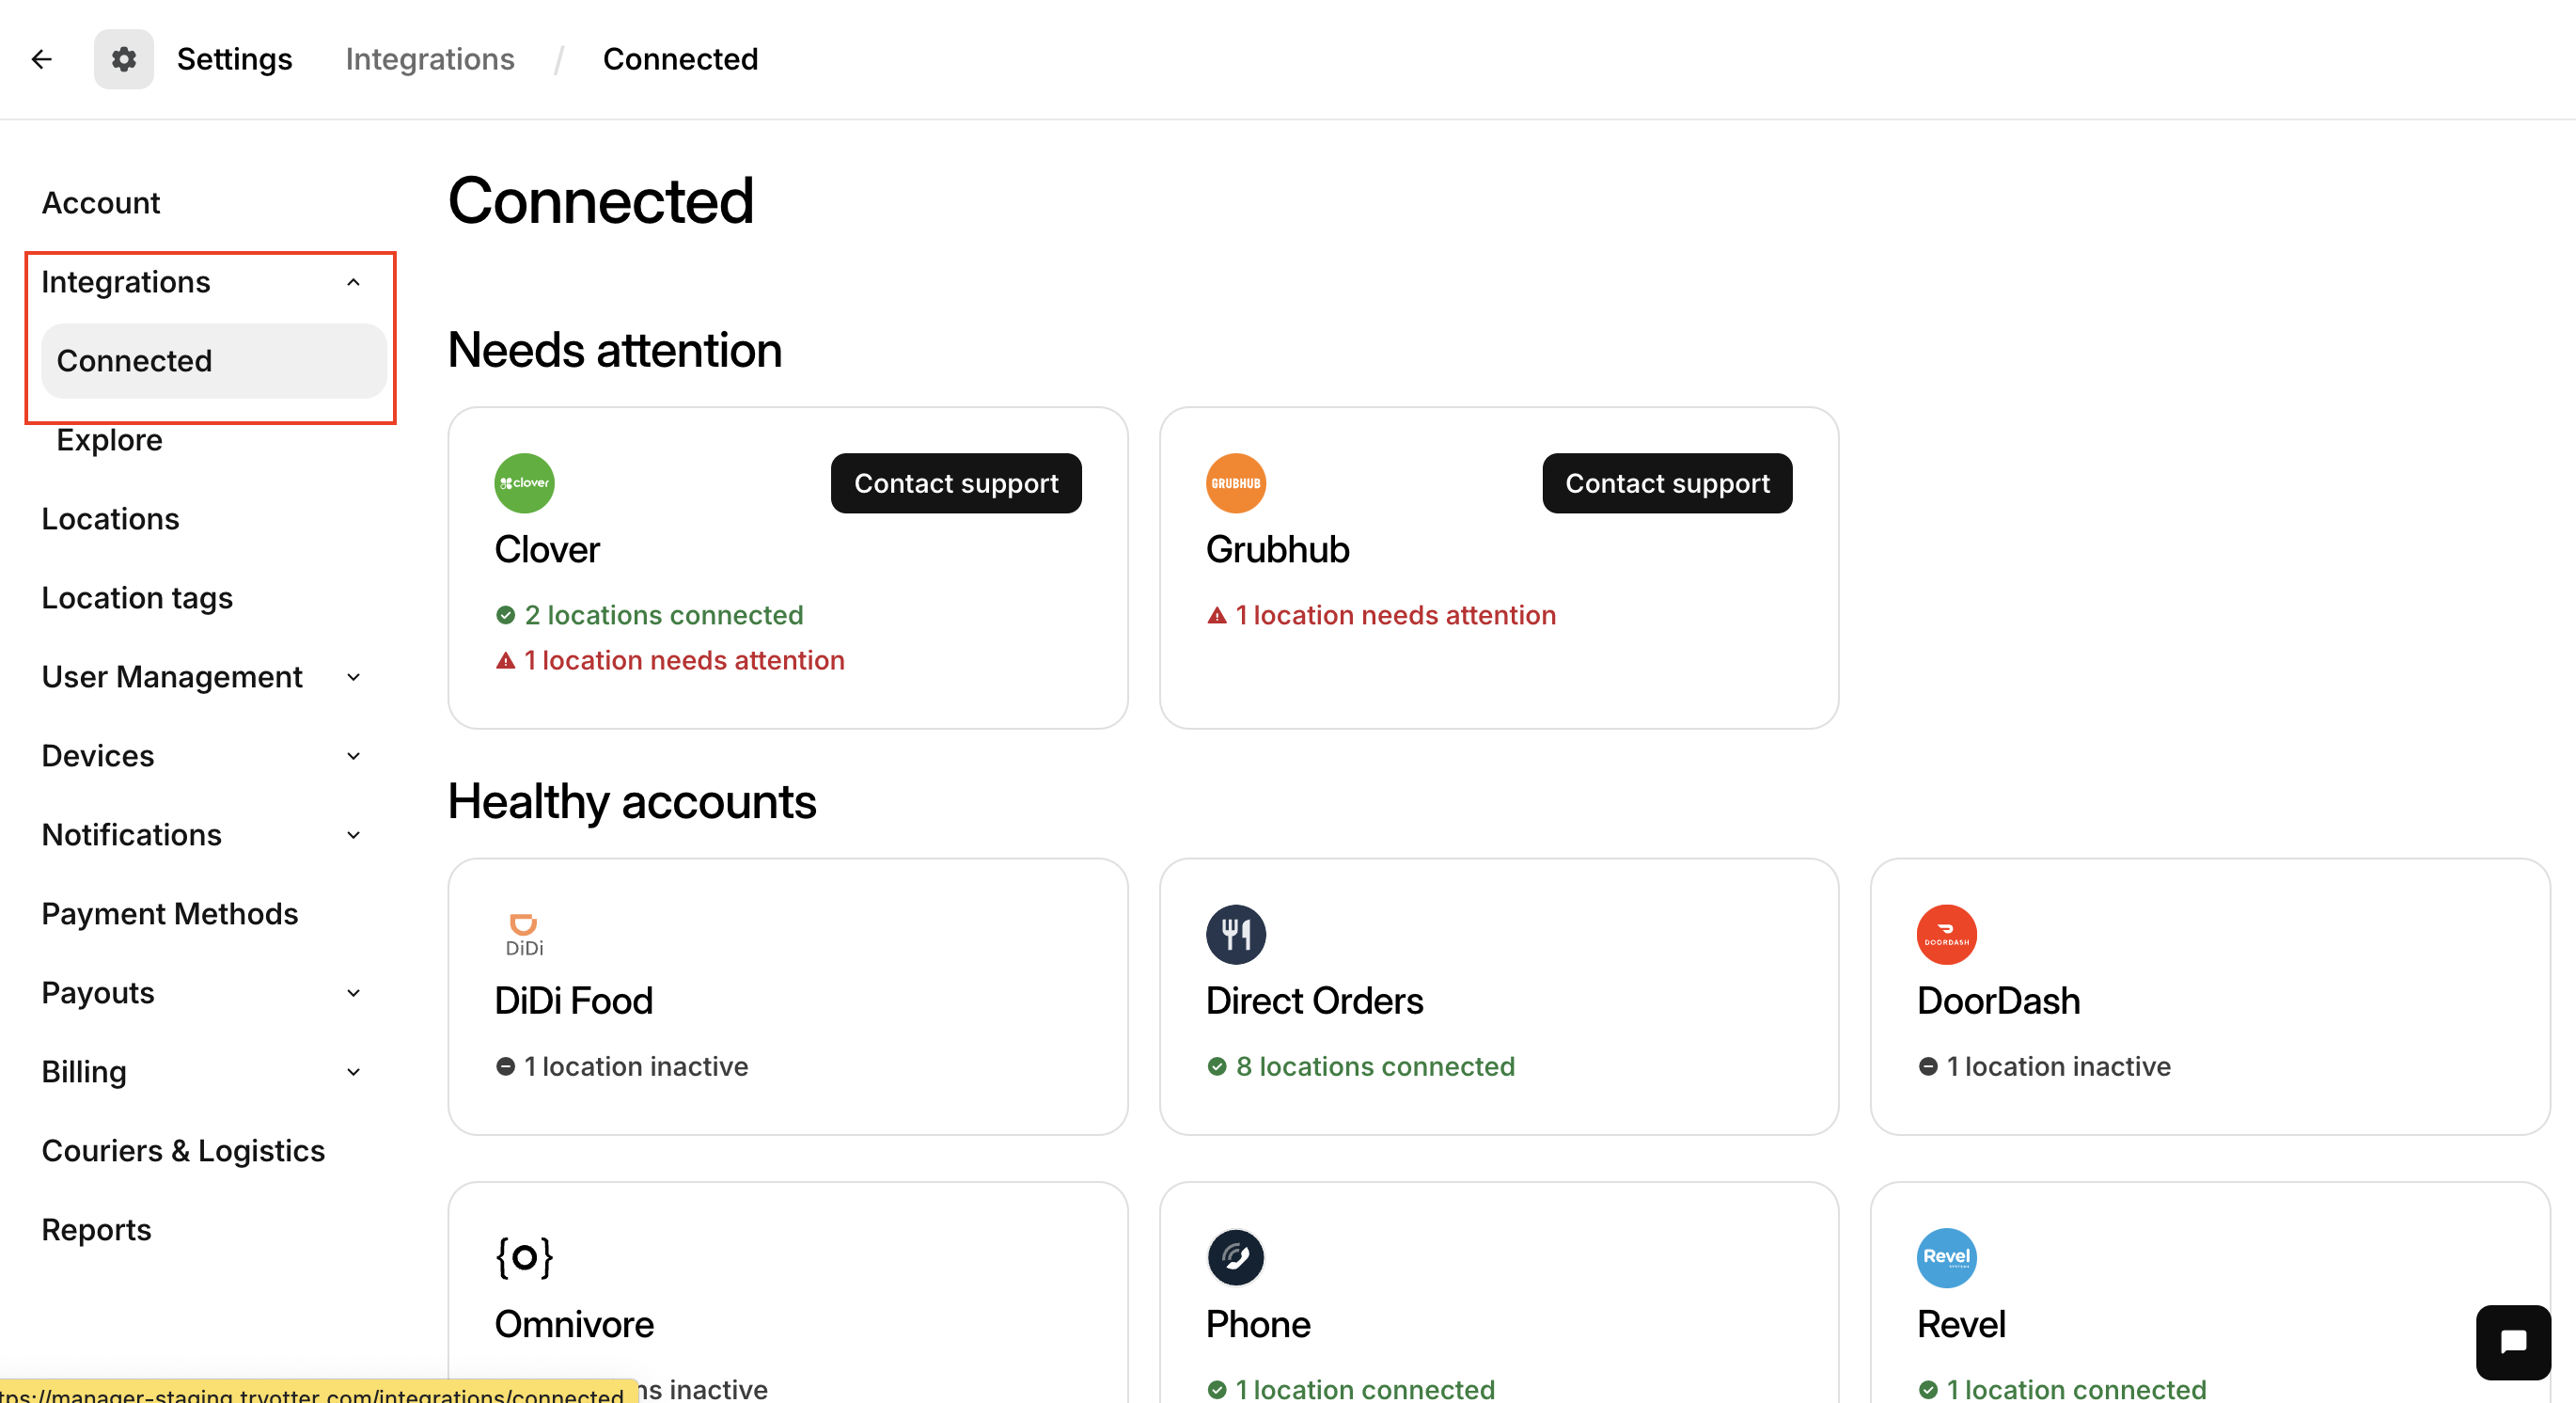The width and height of the screenshot is (2576, 1403).
Task: Click Grubhub red warning triangle icon
Action: [1216, 615]
